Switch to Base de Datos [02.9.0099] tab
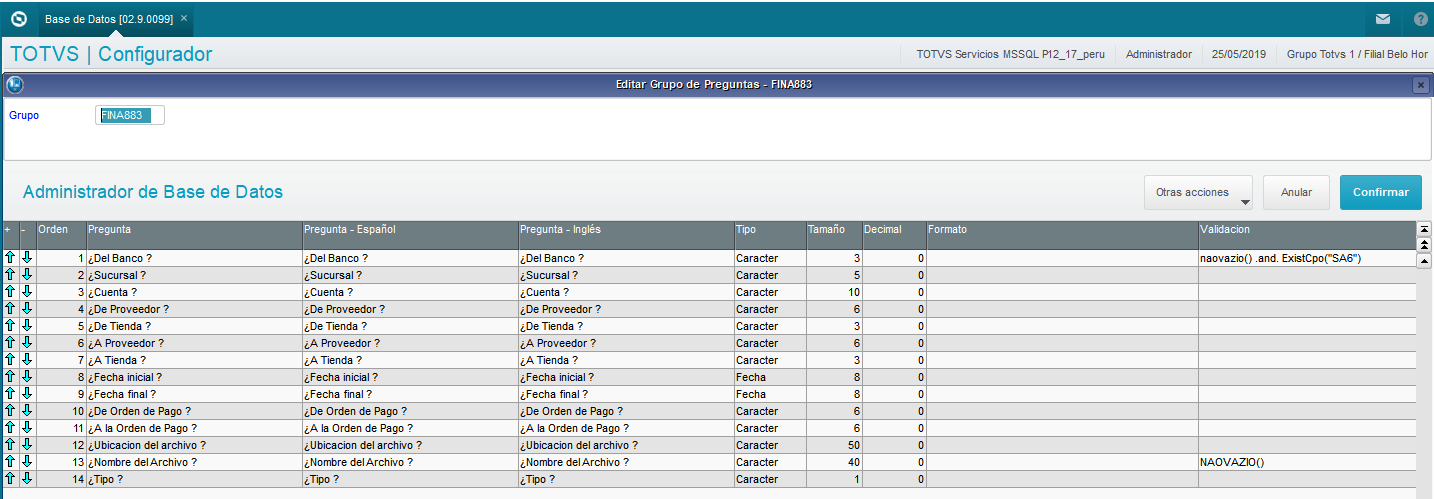The image size is (1434, 499). pyautogui.click(x=109, y=19)
